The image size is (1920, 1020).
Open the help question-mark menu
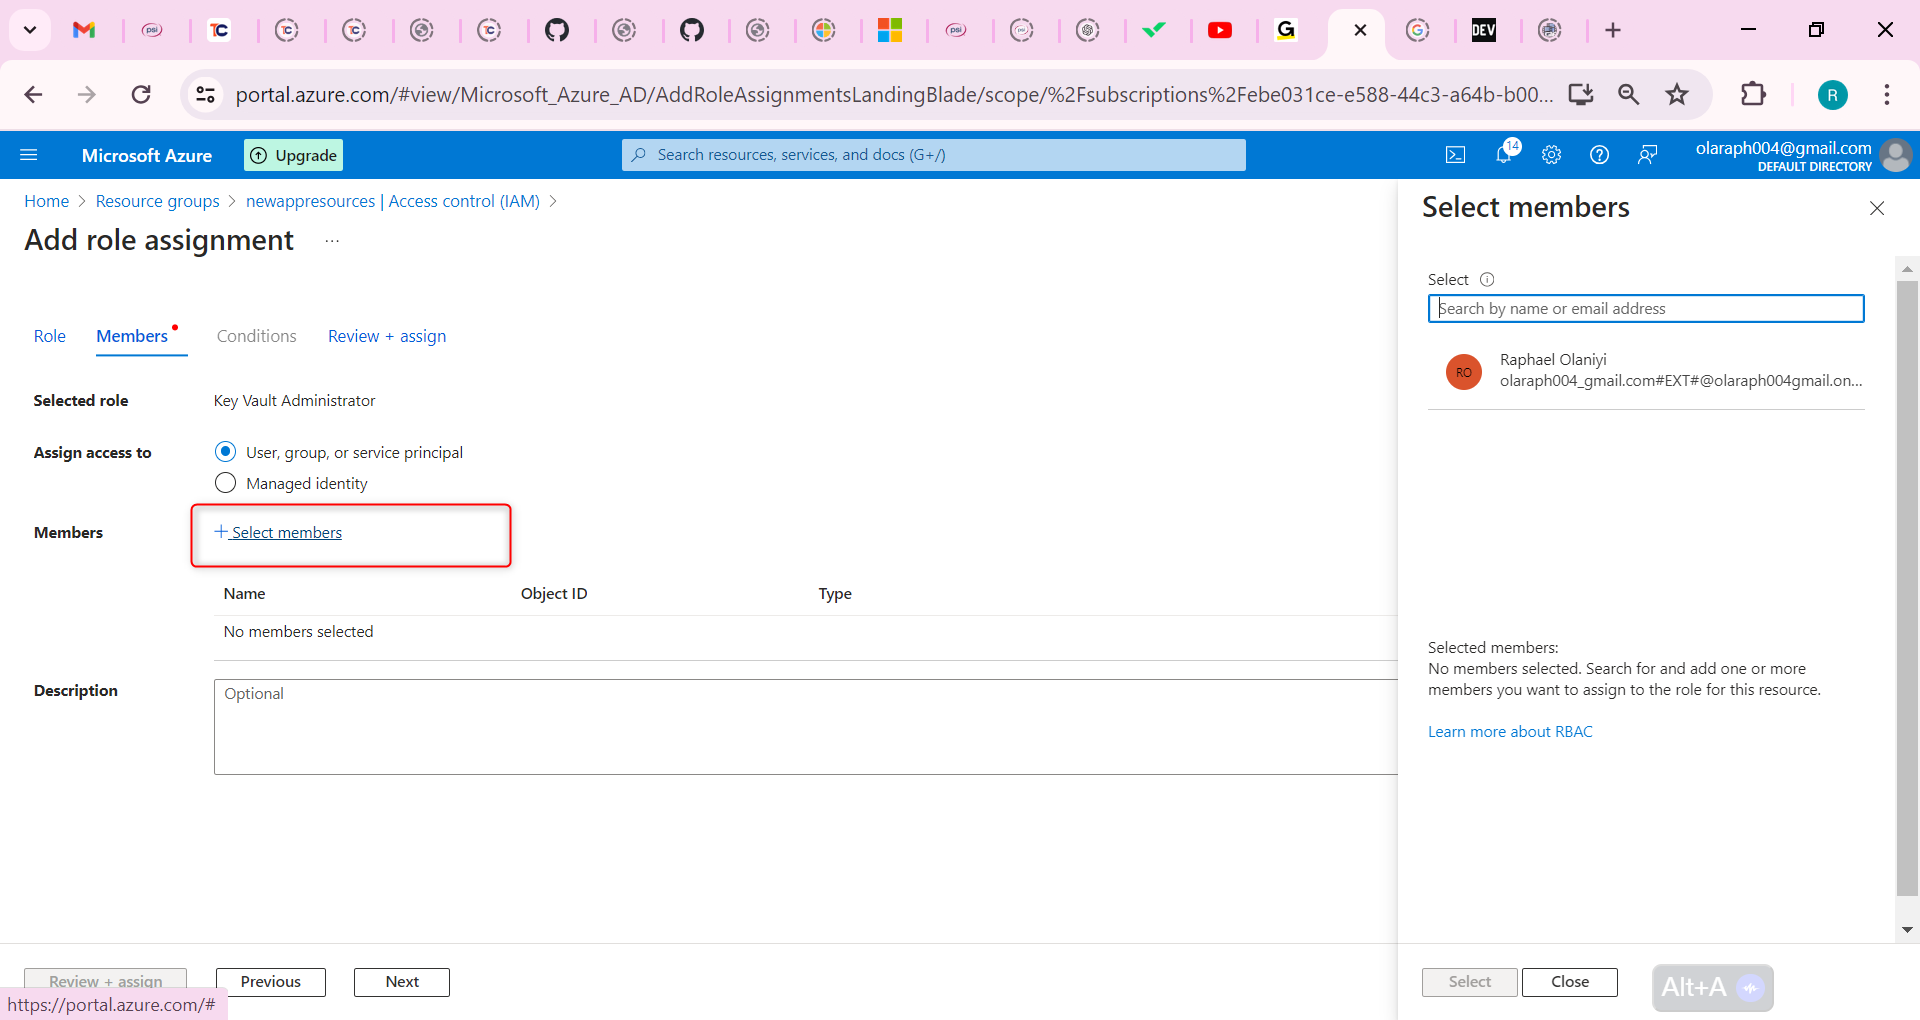tap(1598, 154)
